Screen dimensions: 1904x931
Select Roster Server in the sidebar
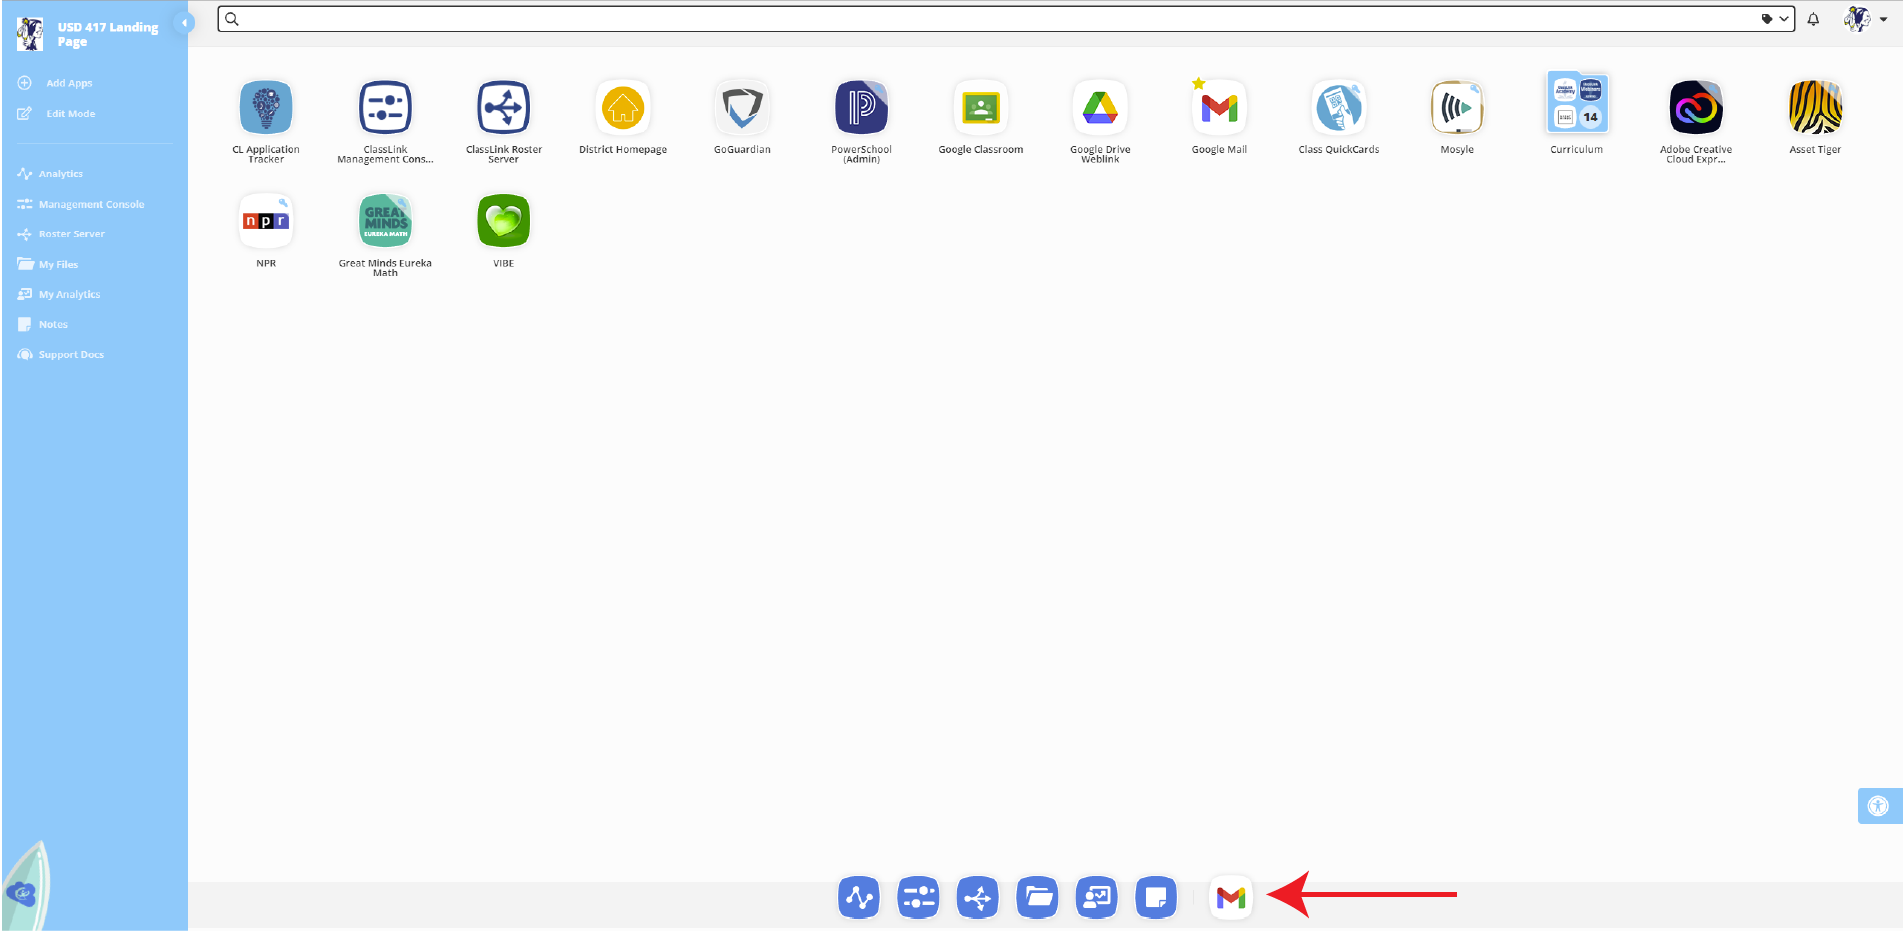coord(61,234)
